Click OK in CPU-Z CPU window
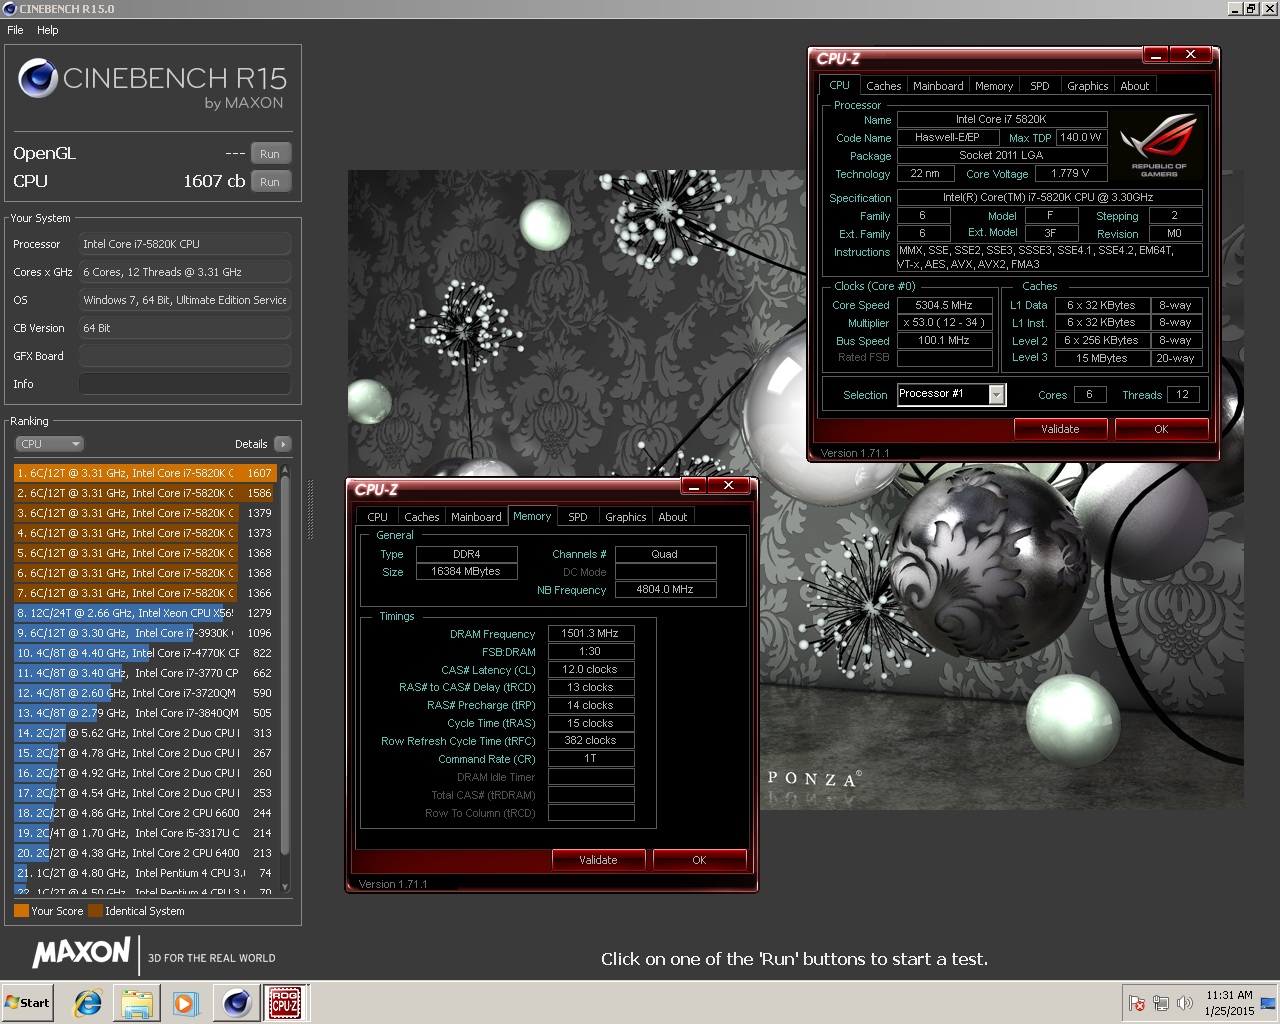1280x1024 pixels. tap(1161, 429)
